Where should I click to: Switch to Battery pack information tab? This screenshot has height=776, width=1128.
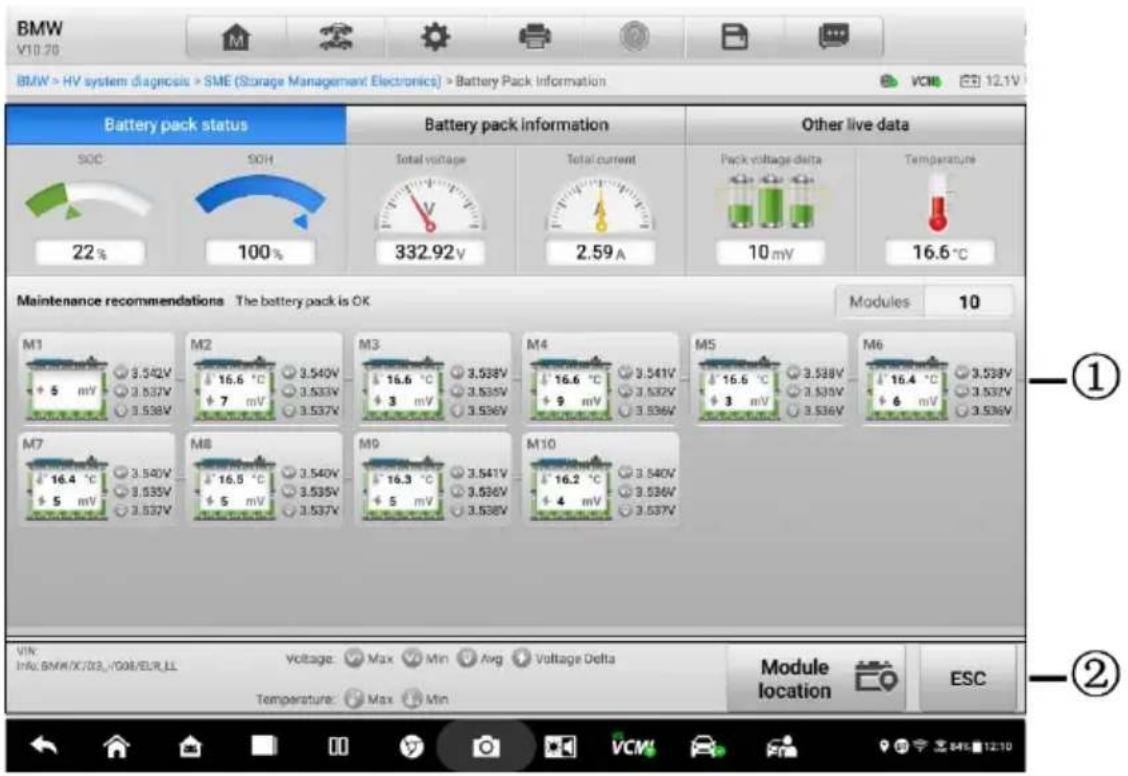516,125
